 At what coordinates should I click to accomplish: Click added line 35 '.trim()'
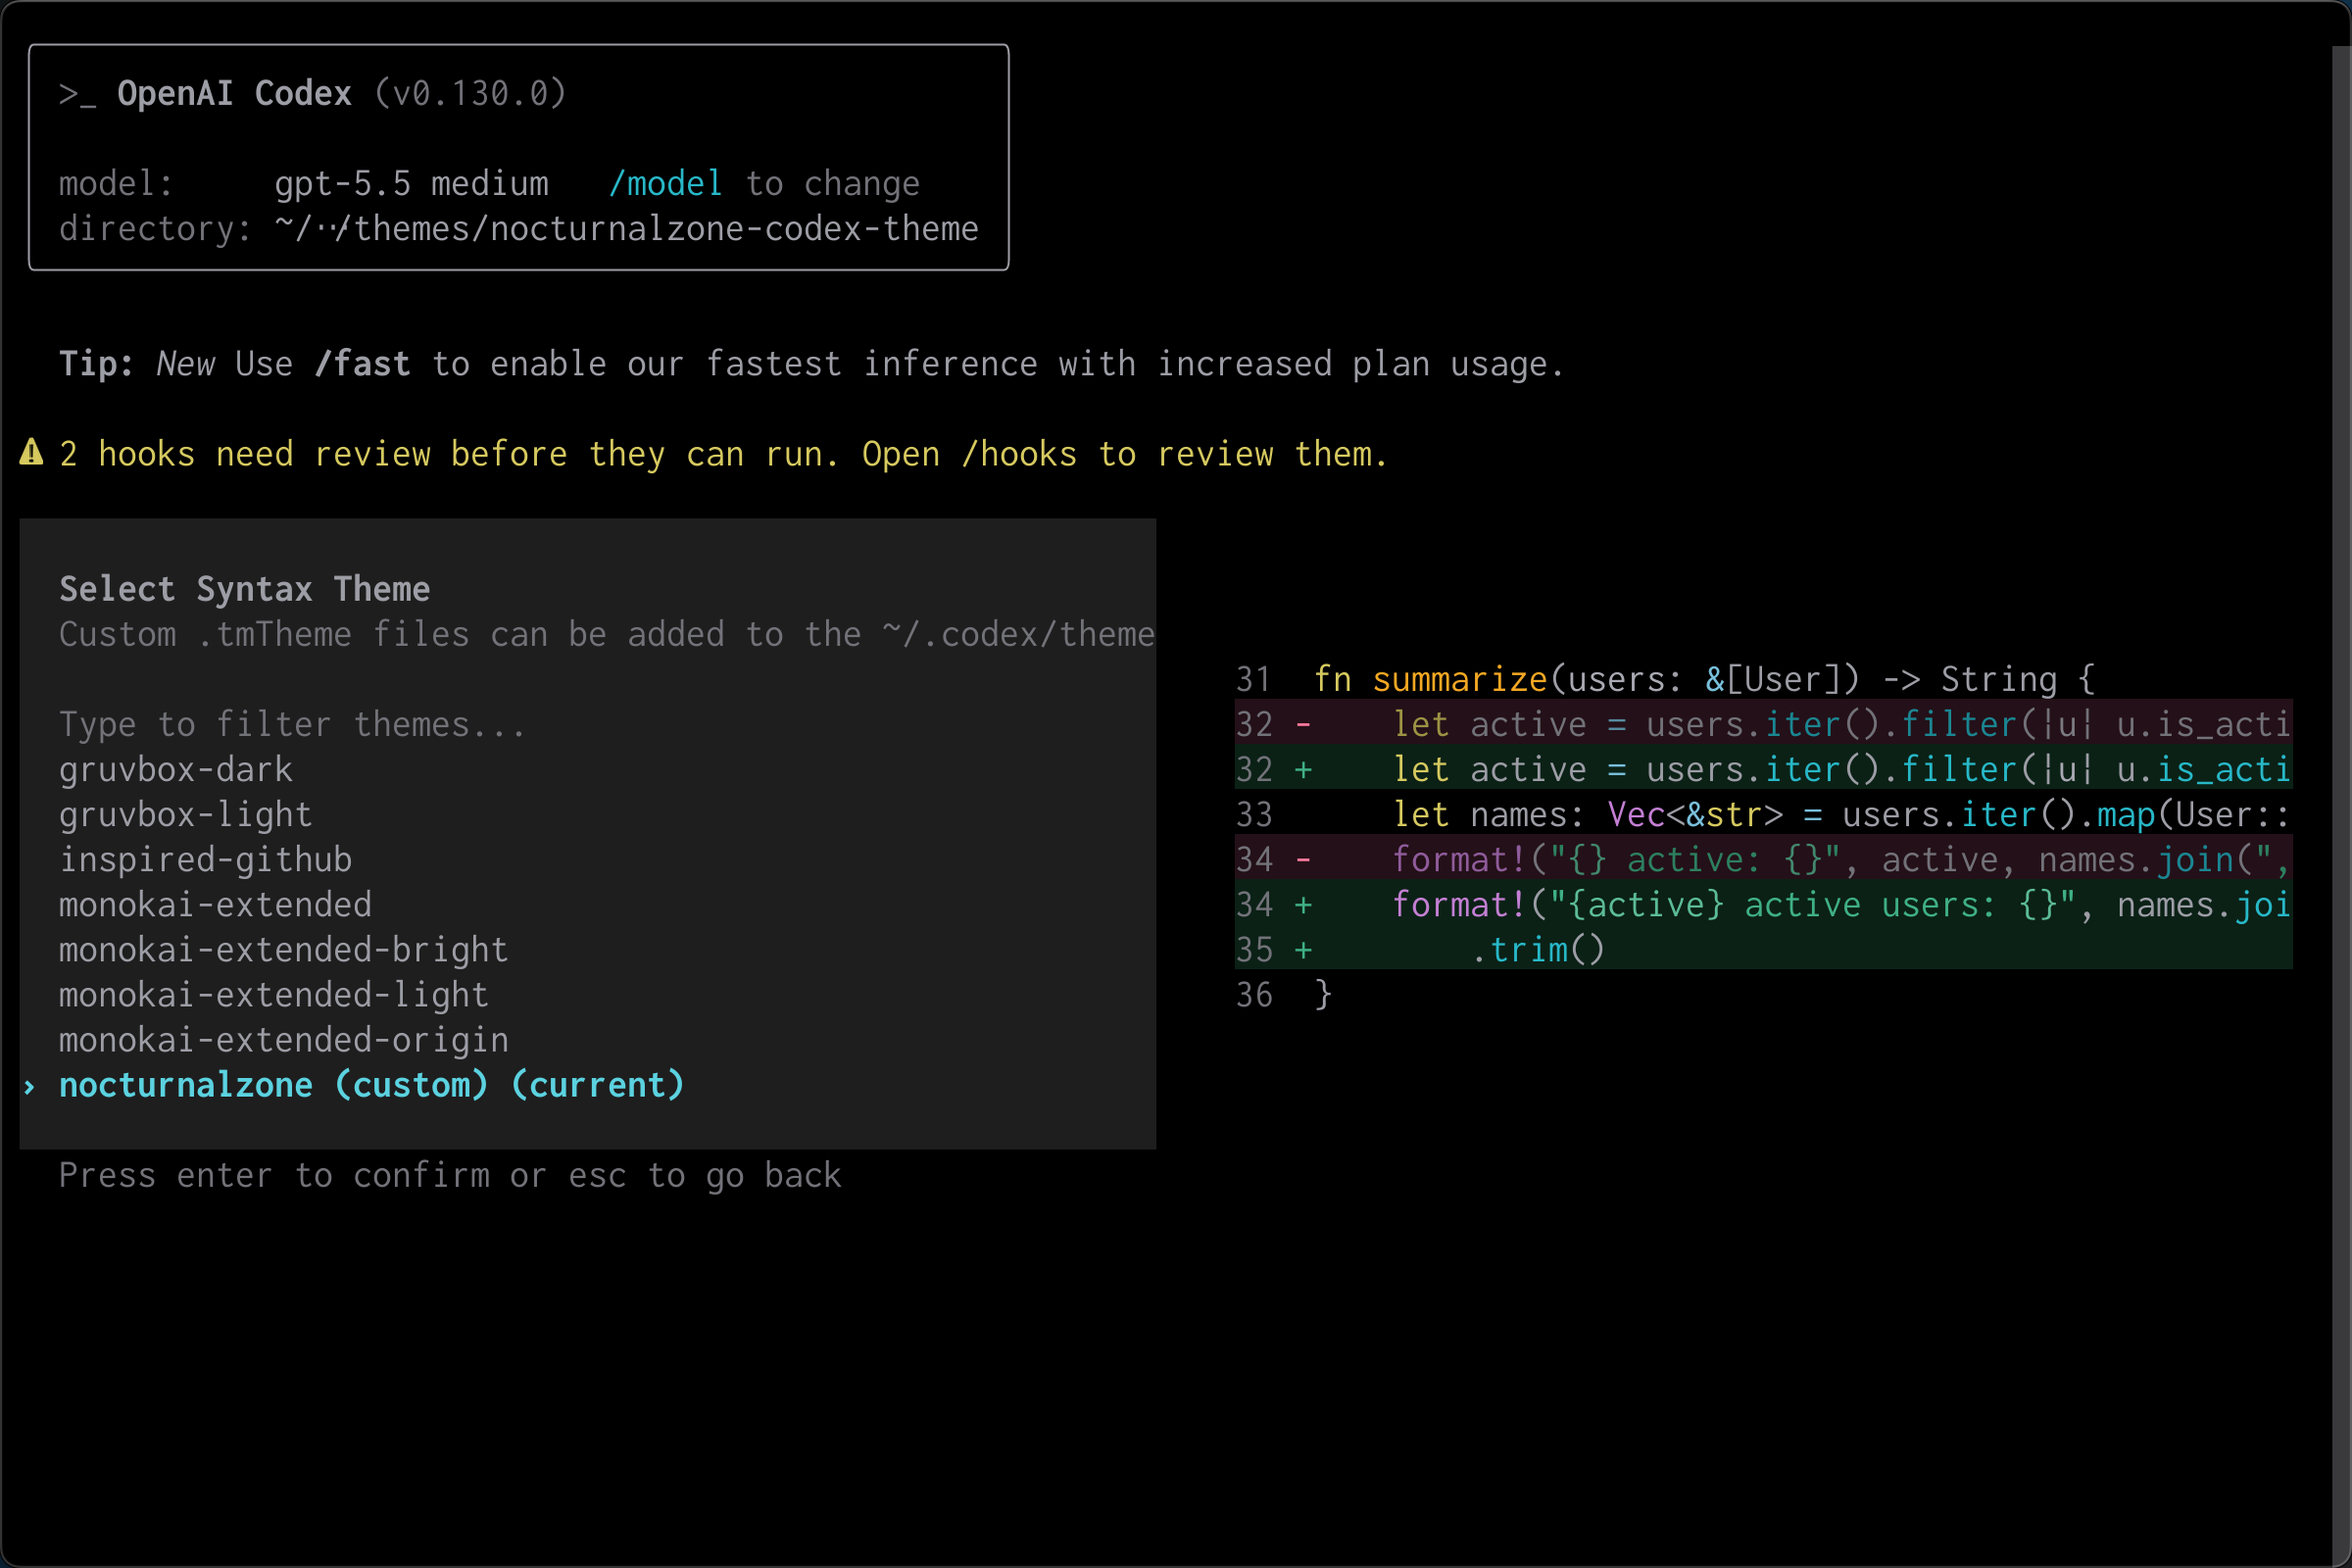(x=1763, y=948)
